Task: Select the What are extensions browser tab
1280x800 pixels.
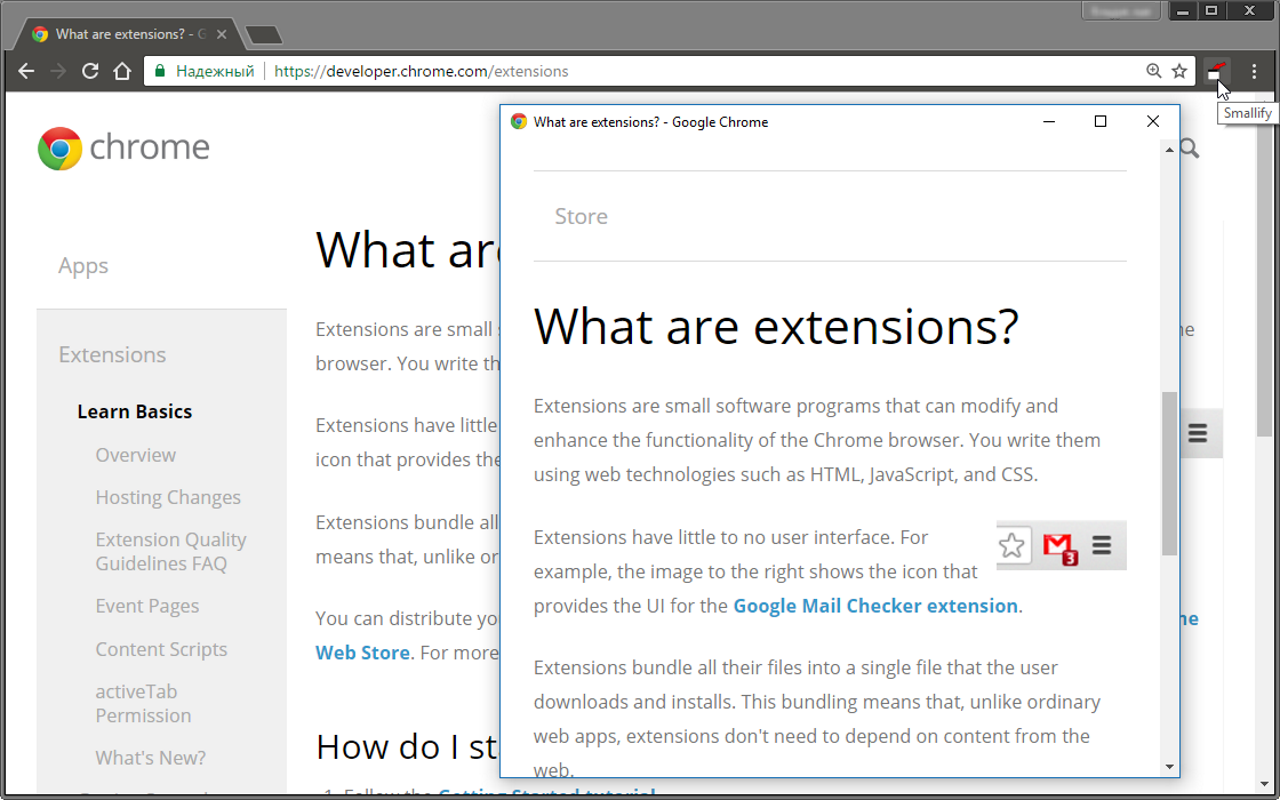Action: [x=120, y=32]
